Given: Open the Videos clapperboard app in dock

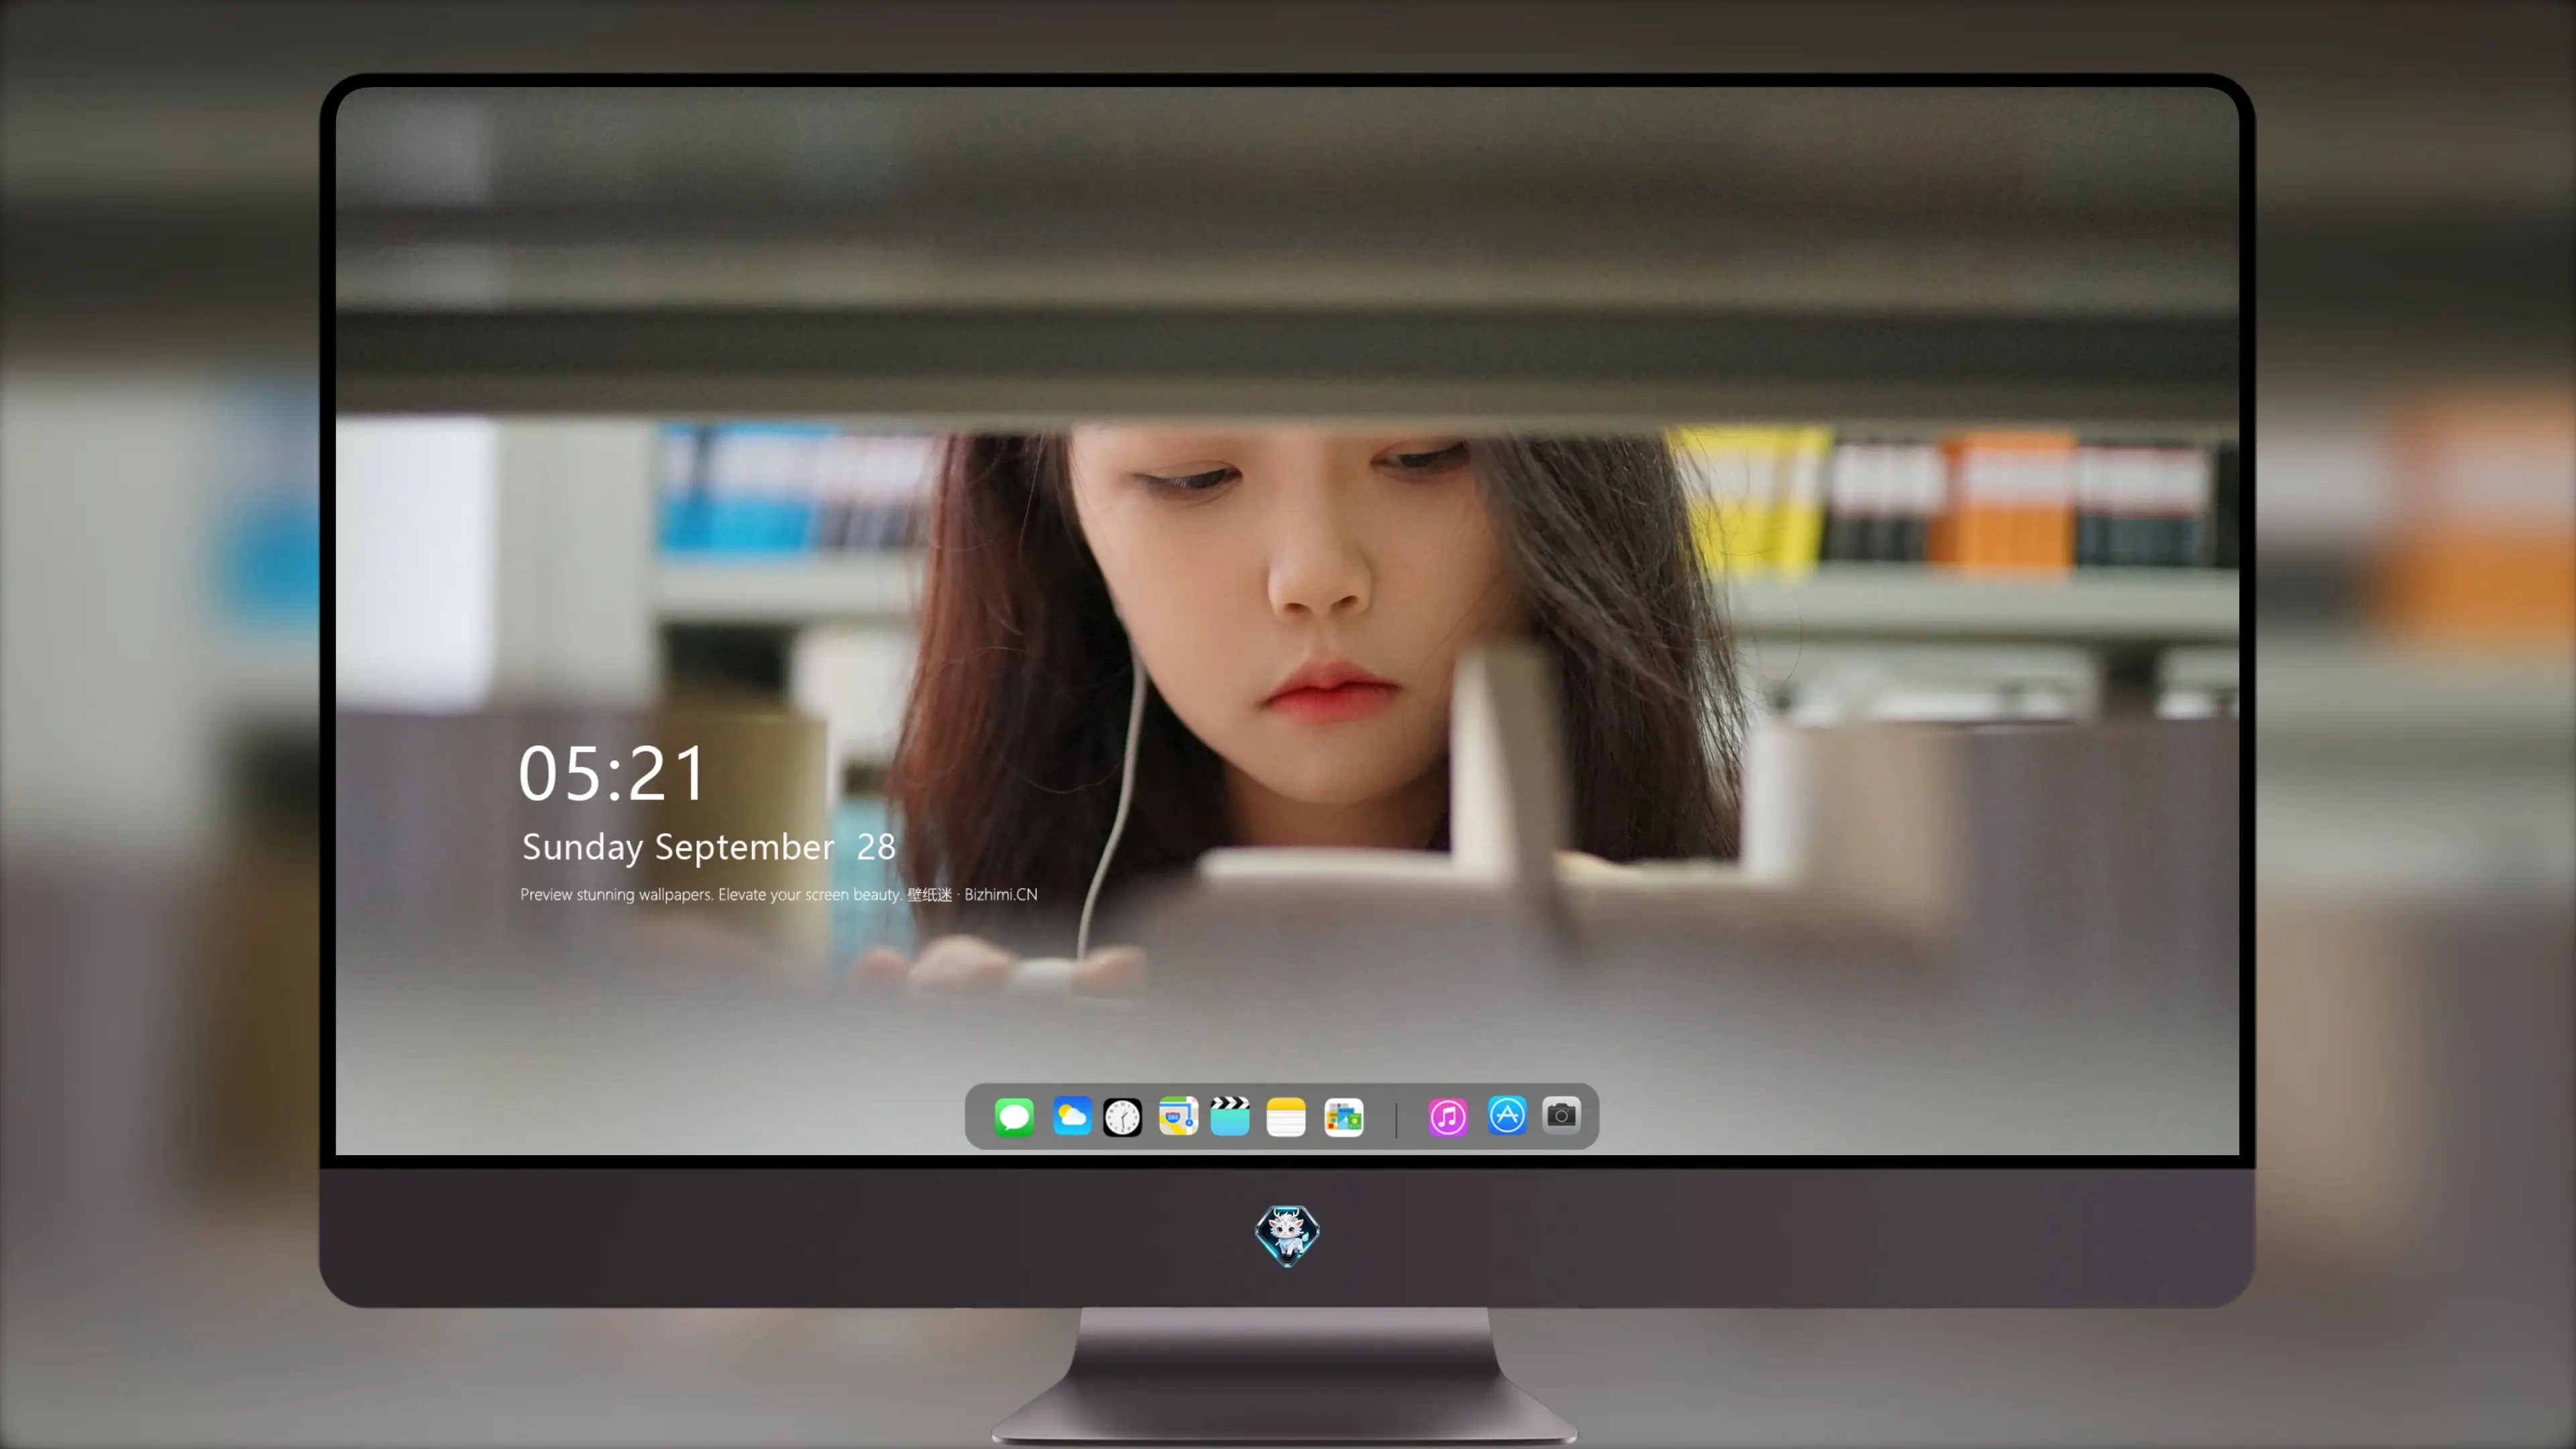Looking at the screenshot, I should click(x=1230, y=1116).
